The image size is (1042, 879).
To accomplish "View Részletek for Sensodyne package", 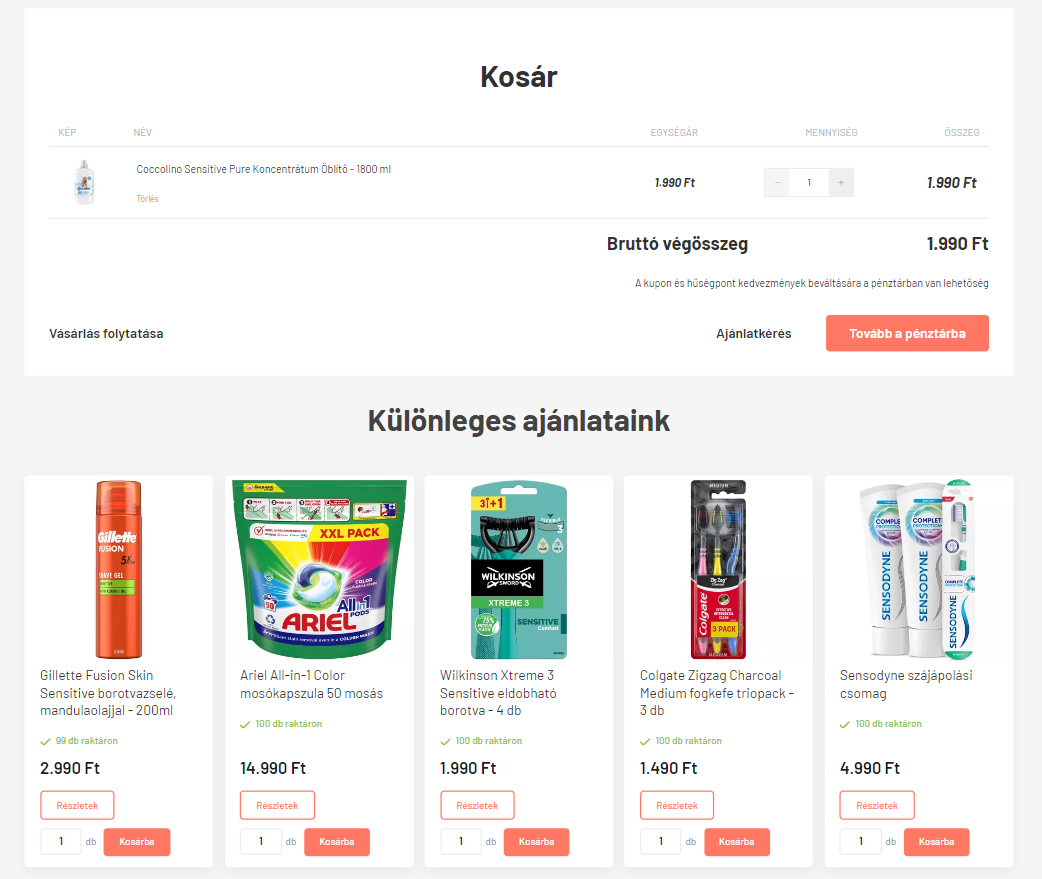I will click(877, 805).
